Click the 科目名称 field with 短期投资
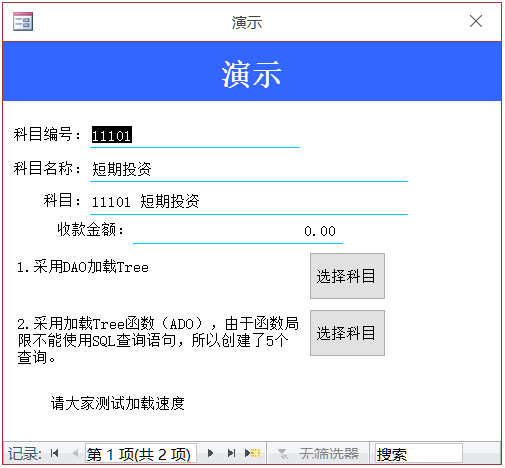Screen dimensions: 505x468 249,169
